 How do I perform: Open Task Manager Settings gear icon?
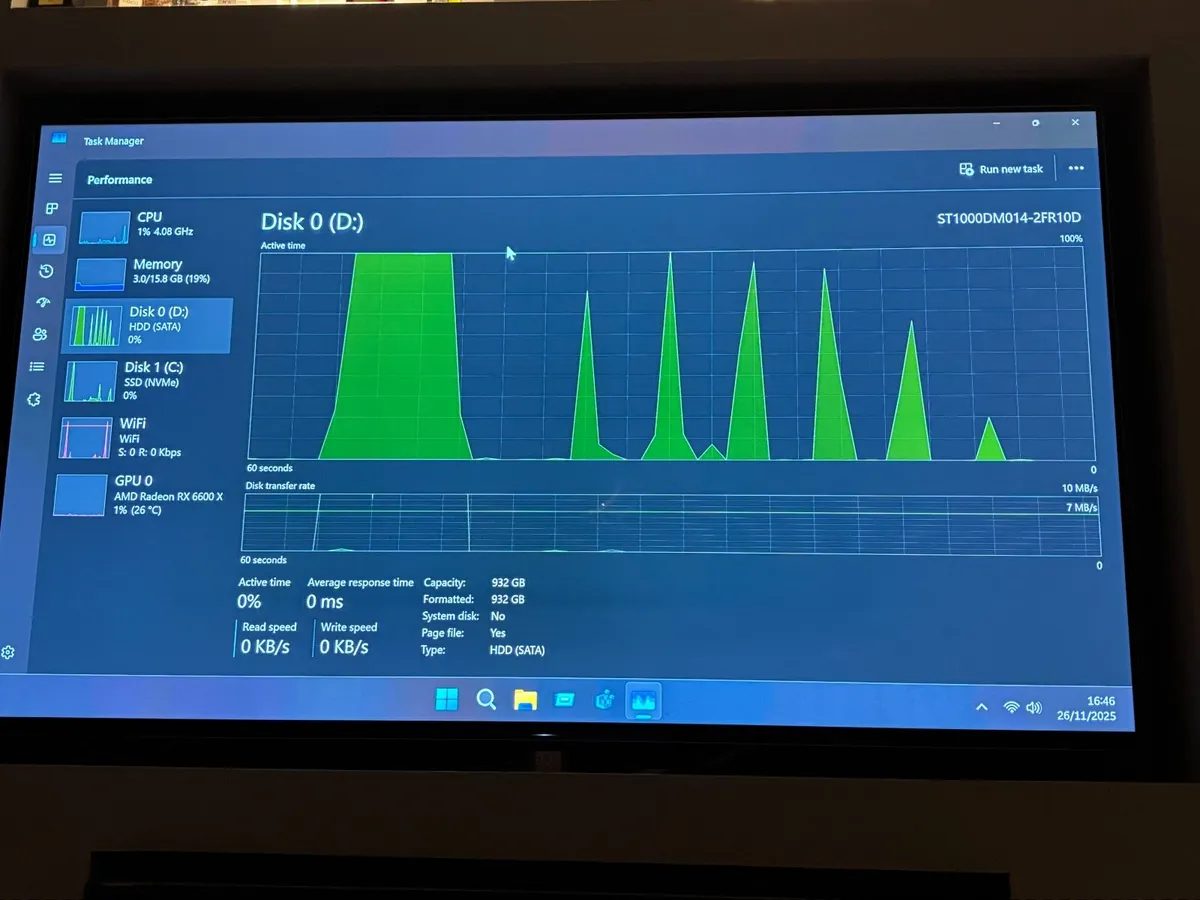[x=8, y=652]
